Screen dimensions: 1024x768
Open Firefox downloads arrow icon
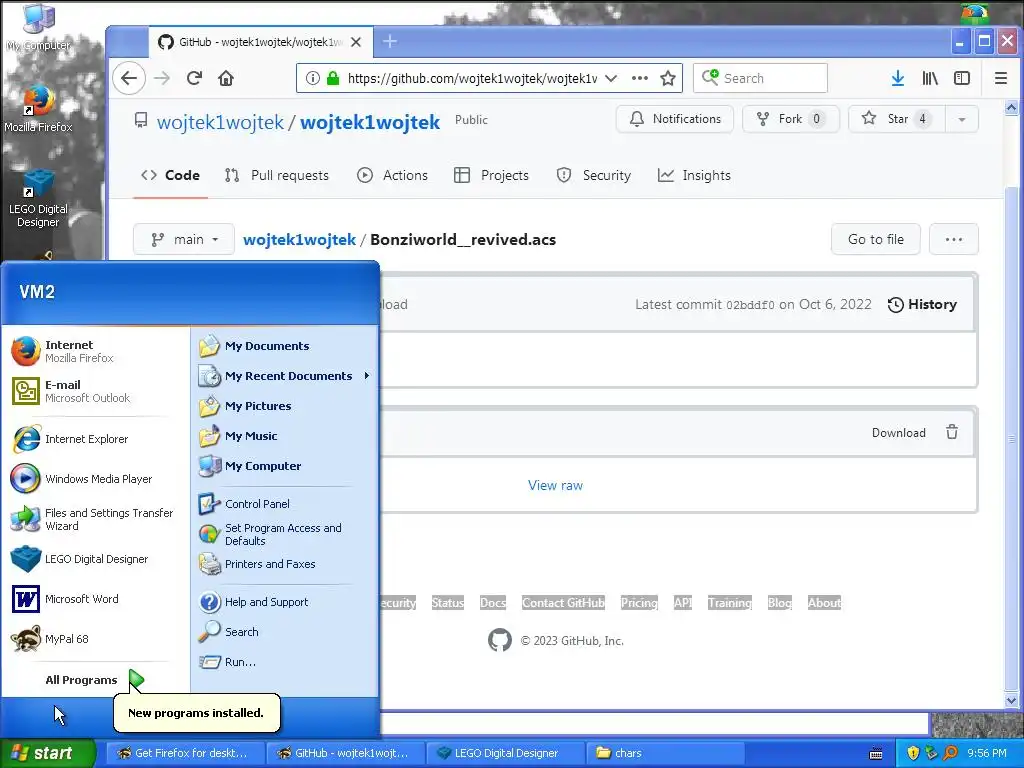(898, 78)
